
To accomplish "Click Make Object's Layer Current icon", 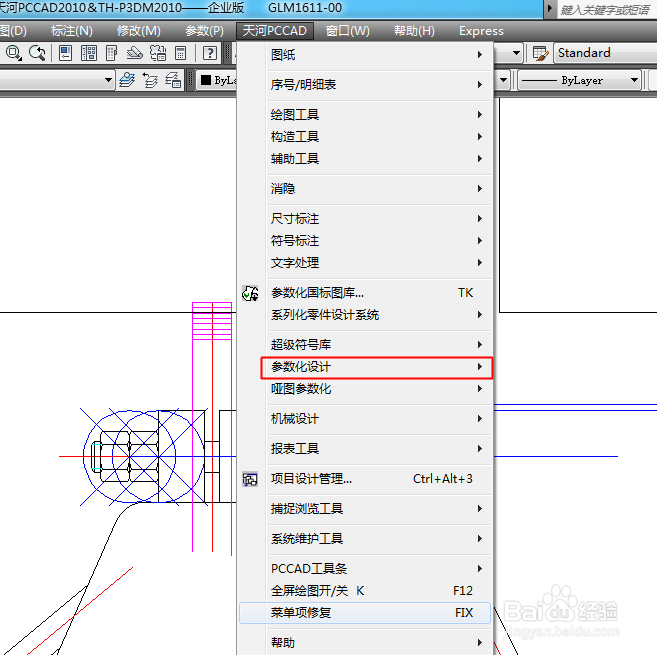I will tap(127, 80).
